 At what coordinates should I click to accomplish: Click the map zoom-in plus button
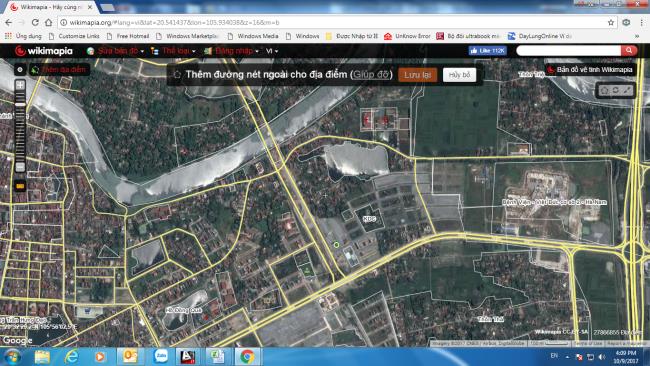pyautogui.click(x=20, y=85)
